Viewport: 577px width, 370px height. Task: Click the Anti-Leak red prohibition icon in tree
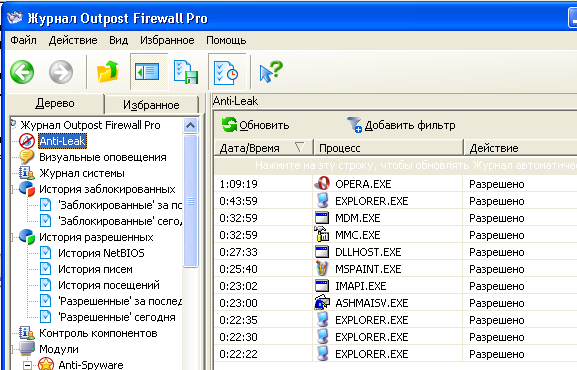[27, 141]
